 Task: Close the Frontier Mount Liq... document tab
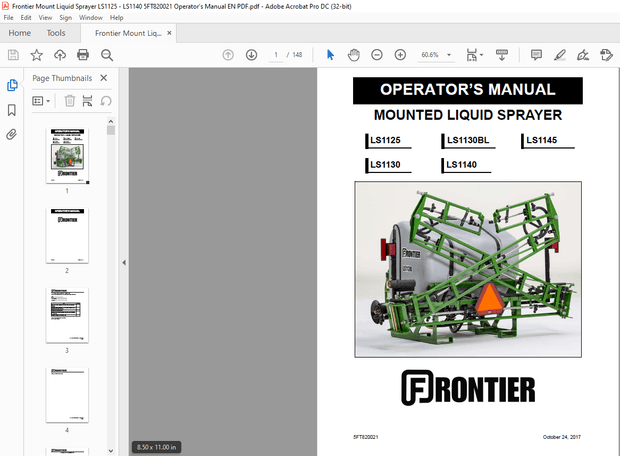pyautogui.click(x=169, y=33)
